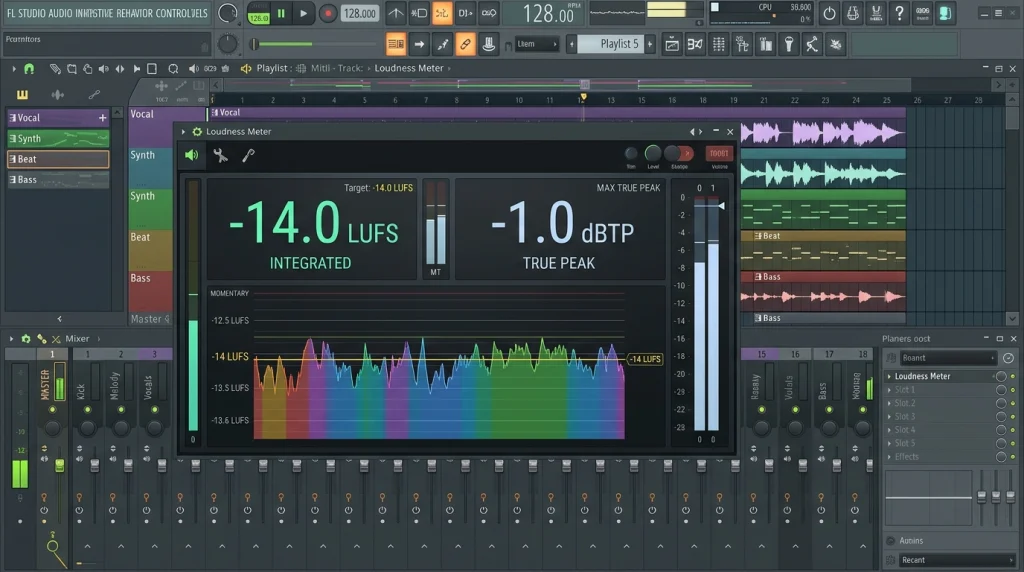The image size is (1024, 572).
Task: Click the 128.000 tempo field
Action: coord(360,13)
